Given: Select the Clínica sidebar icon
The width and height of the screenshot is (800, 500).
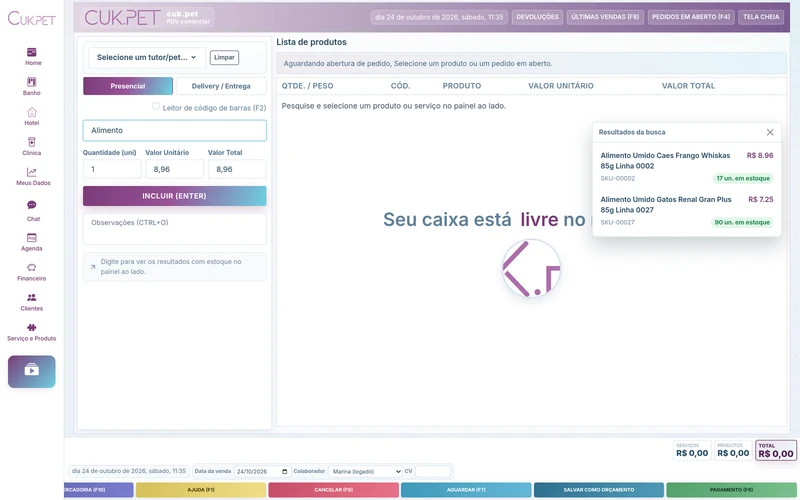Looking at the screenshot, I should [x=32, y=142].
